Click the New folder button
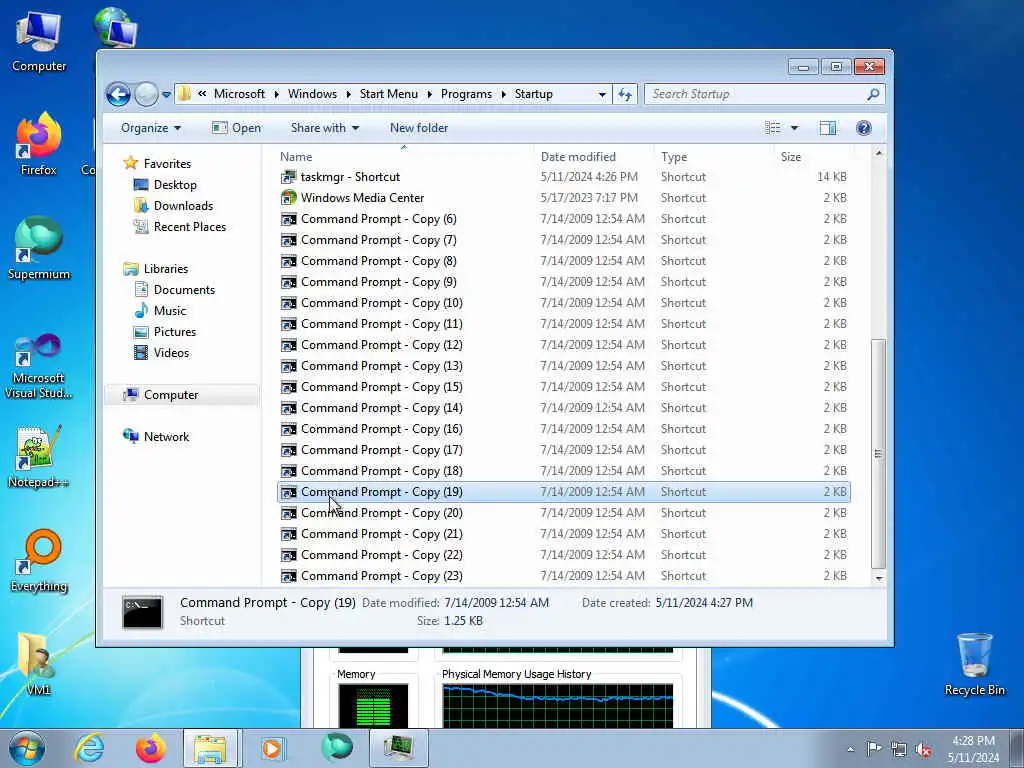The height and width of the screenshot is (768, 1024). click(419, 128)
